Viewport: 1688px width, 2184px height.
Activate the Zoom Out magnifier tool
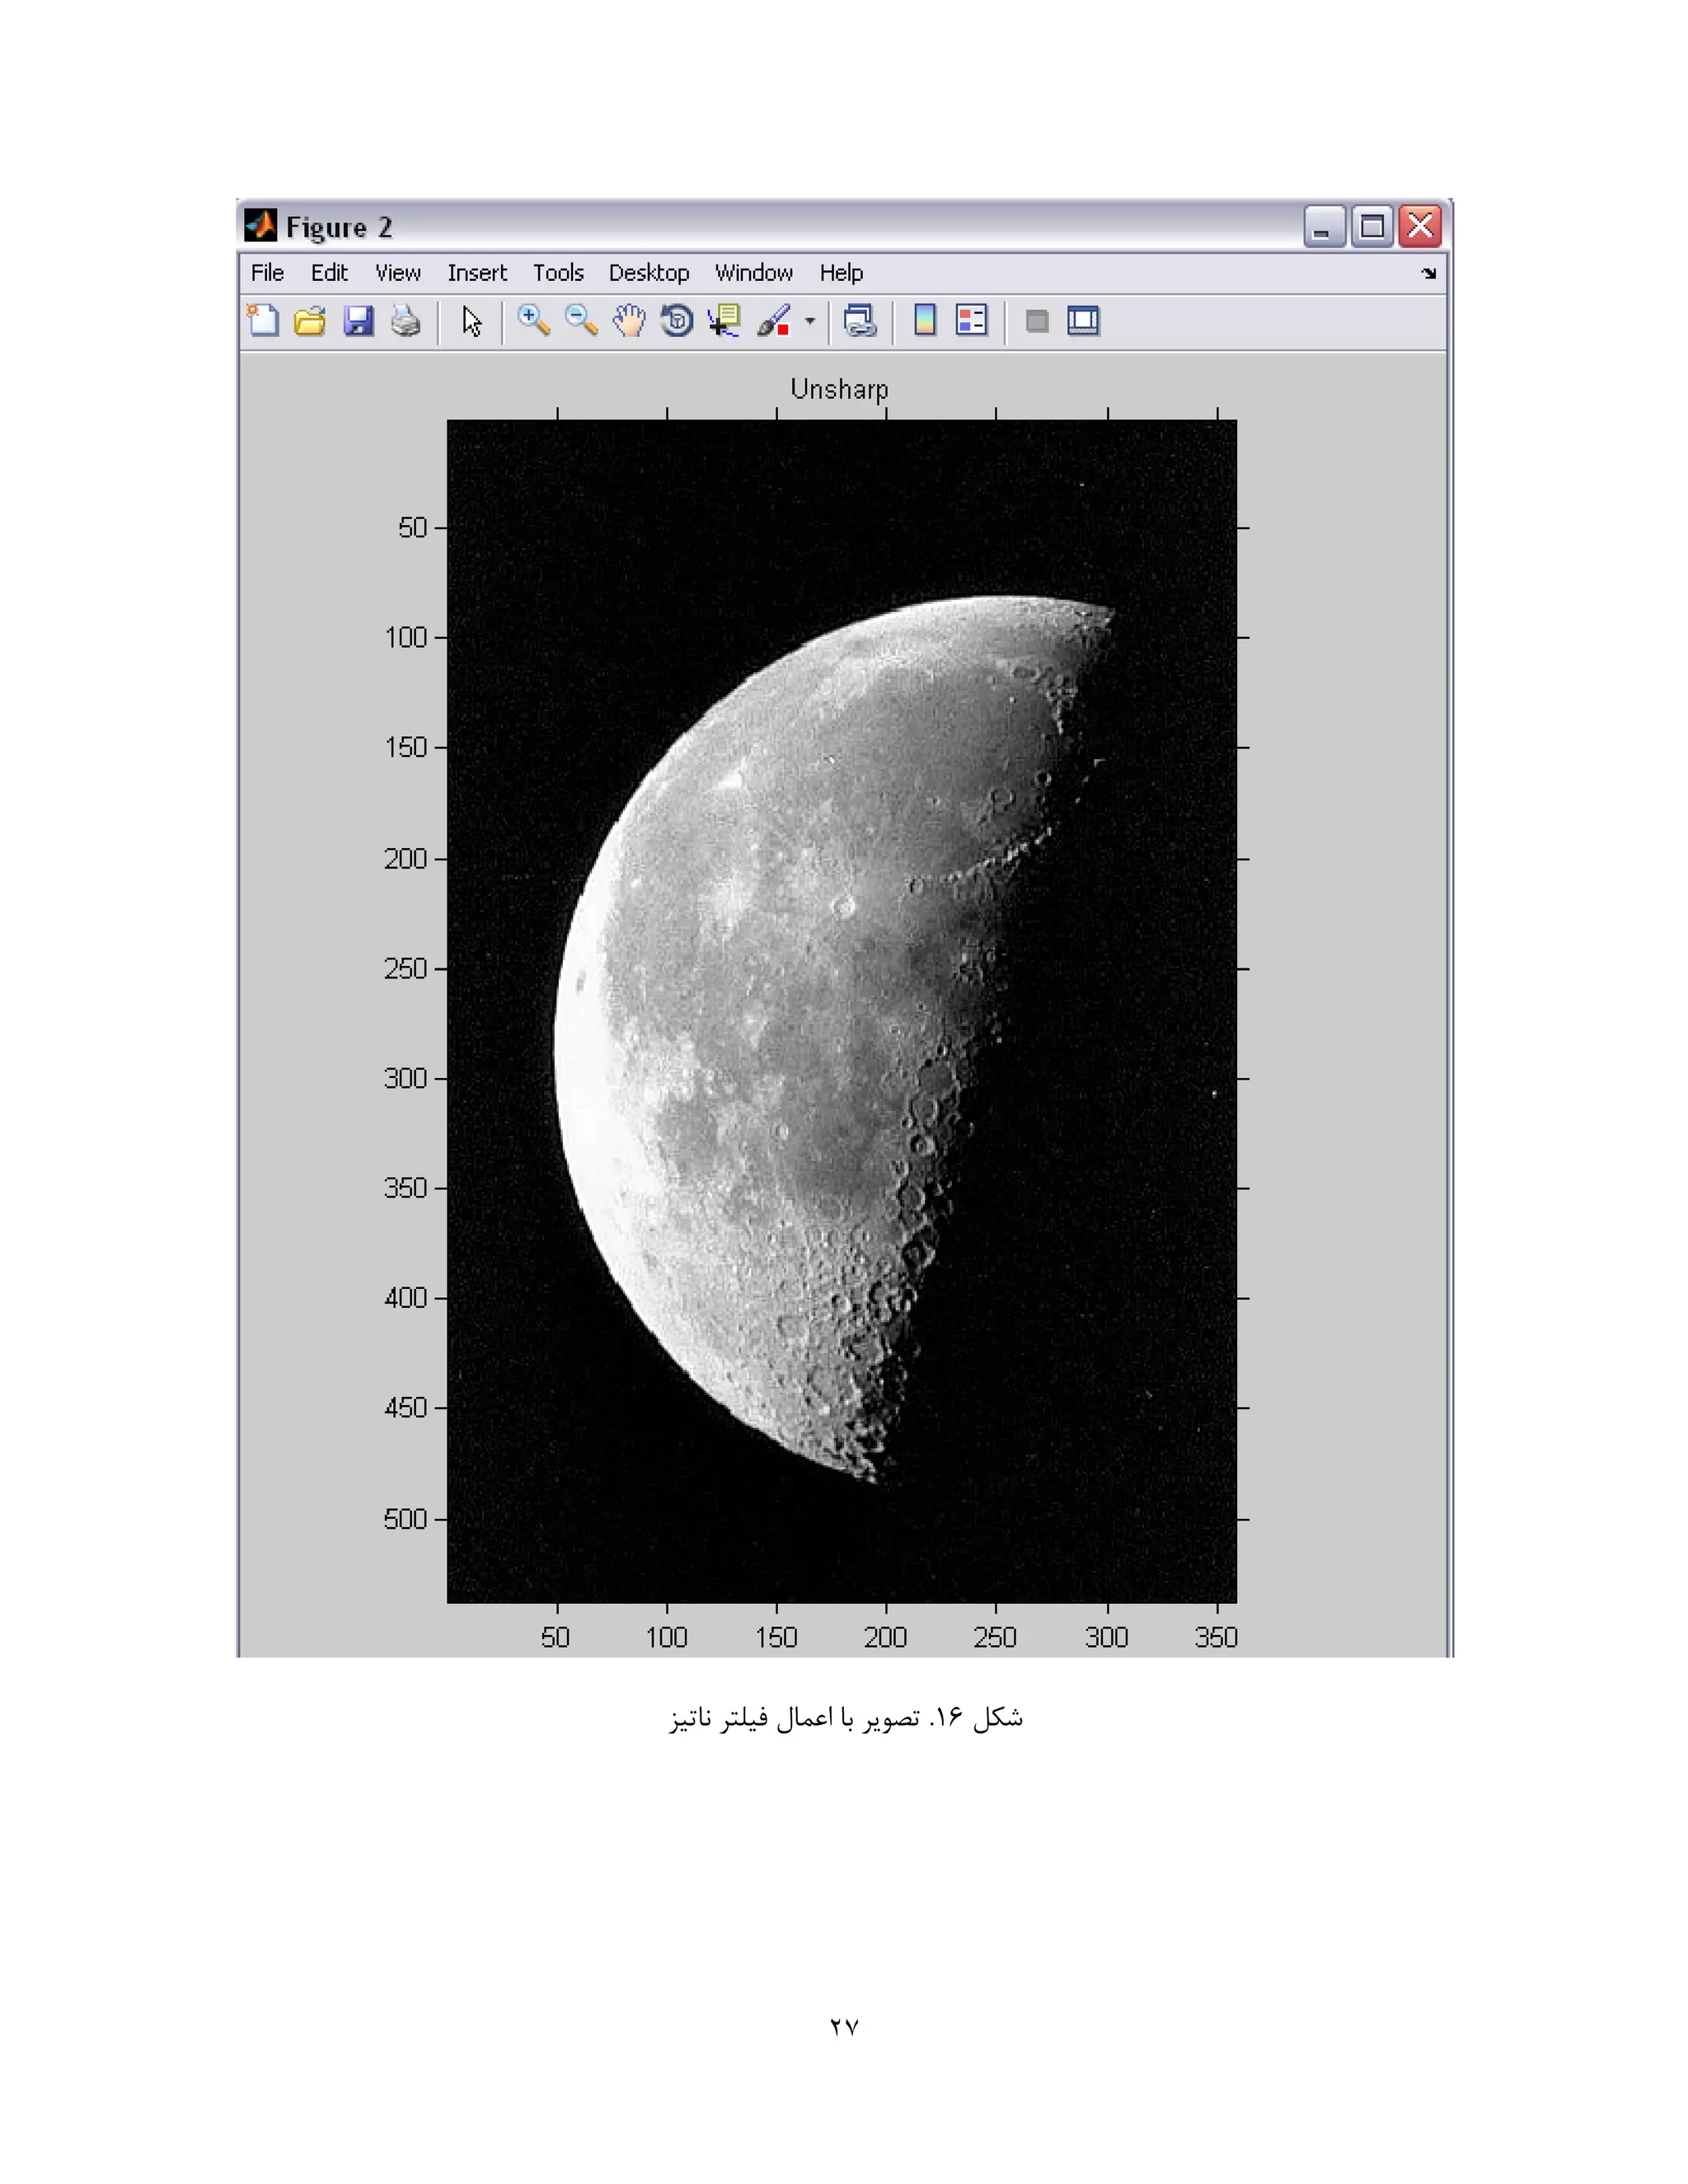[x=581, y=321]
